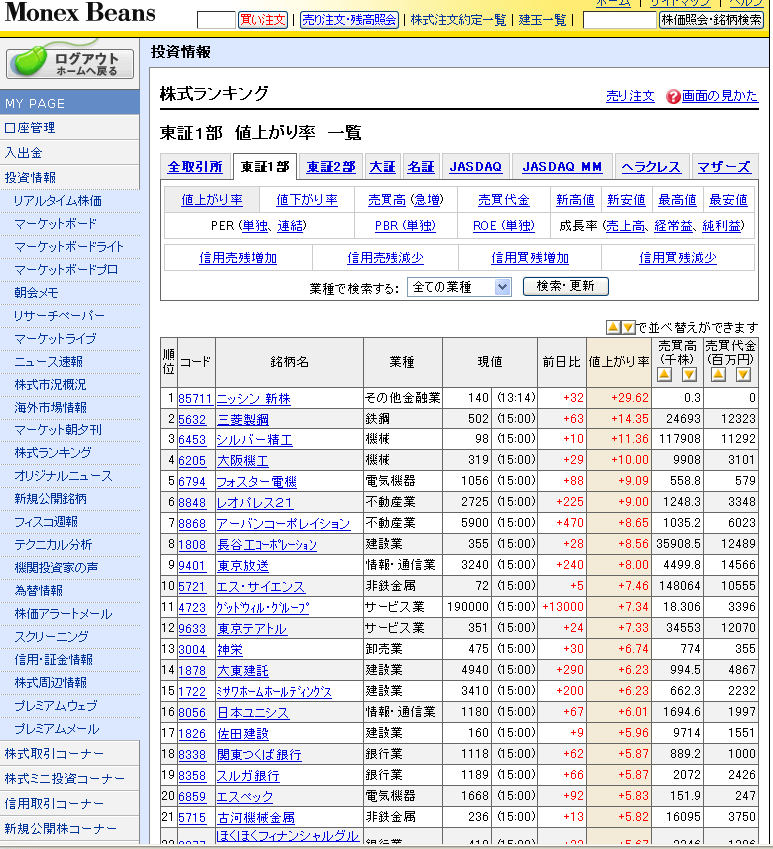Screen dimensions: 773x849
Task: Select price 190000 in the 4723 row
Action: [x=468, y=608]
